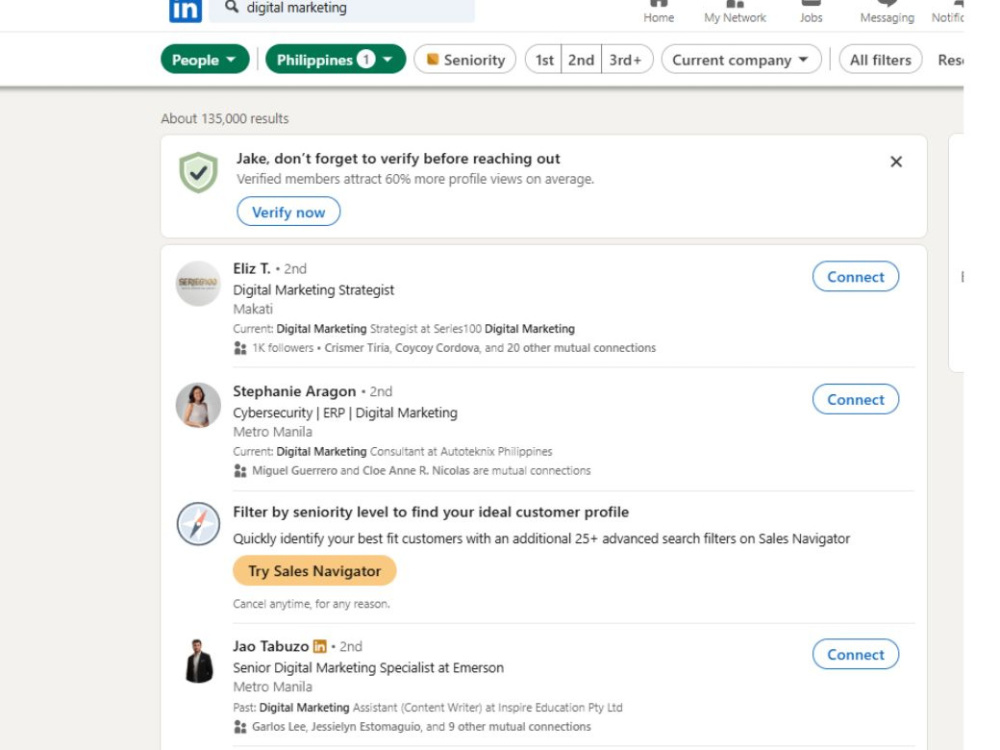Image resolution: width=1000 pixels, height=750 pixels.
Task: Click the Sales Navigator compass icon
Action: (x=198, y=524)
